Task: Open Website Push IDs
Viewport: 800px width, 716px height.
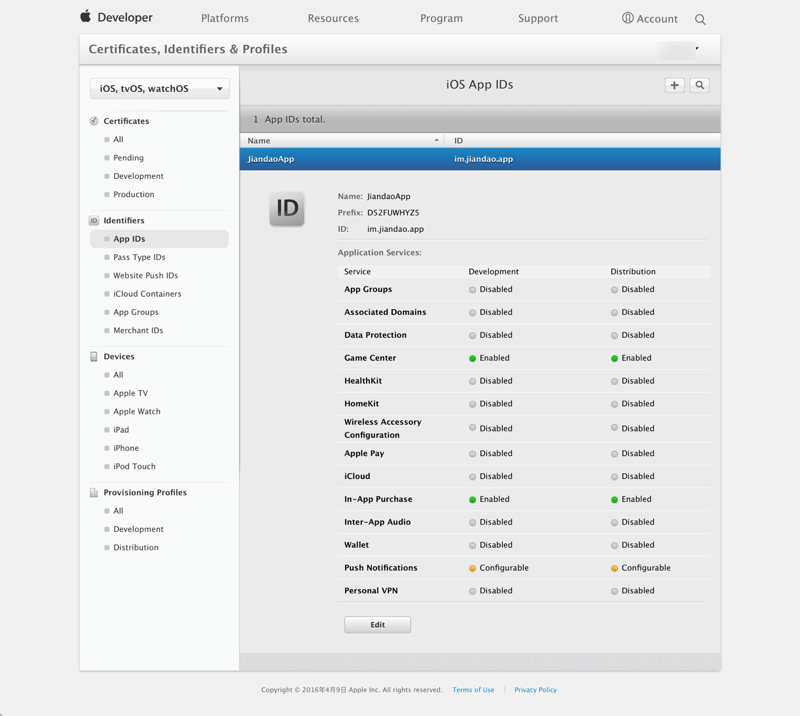Action: (145, 276)
